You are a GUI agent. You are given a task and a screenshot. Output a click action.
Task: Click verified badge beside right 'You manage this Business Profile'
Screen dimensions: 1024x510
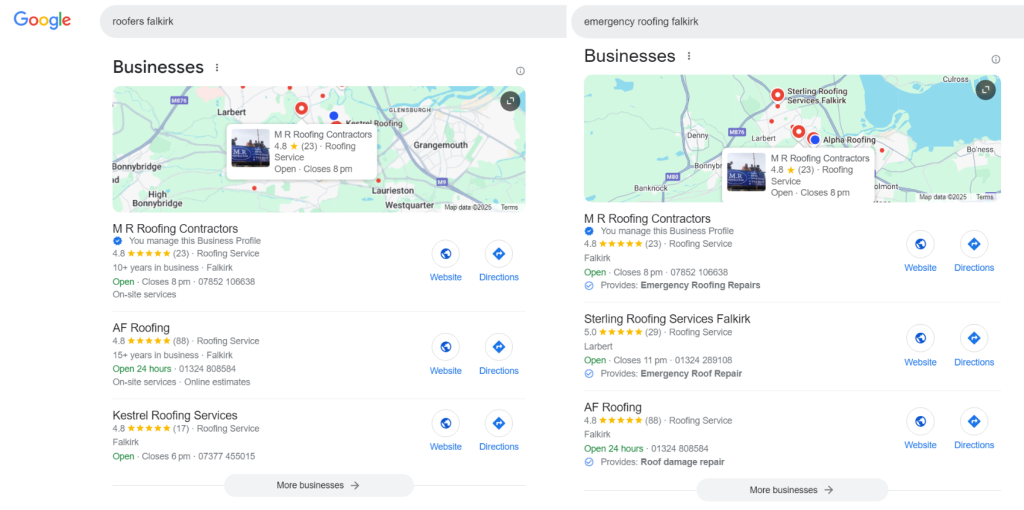click(x=588, y=231)
